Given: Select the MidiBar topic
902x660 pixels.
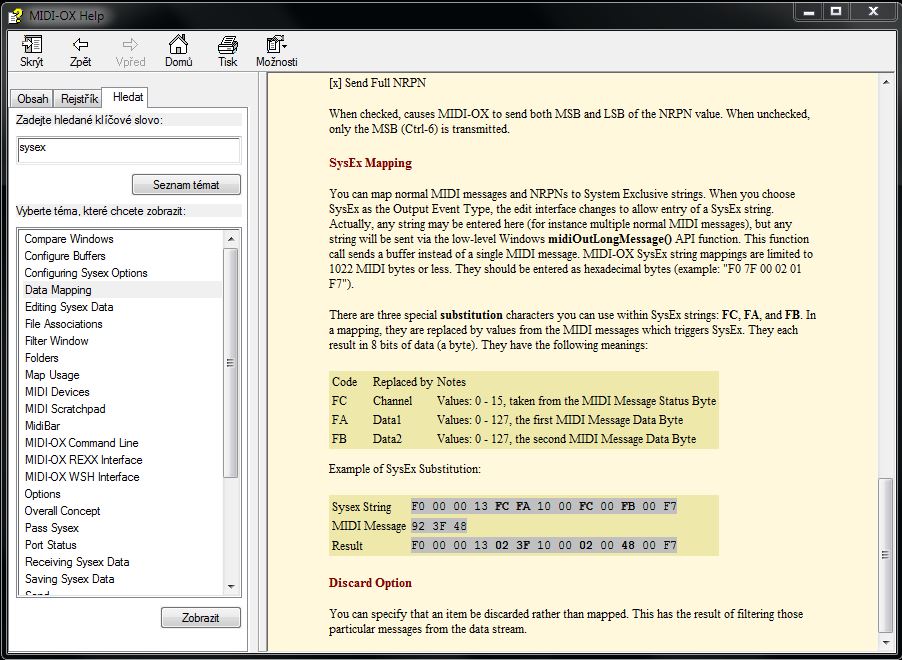Looking at the screenshot, I should click(43, 426).
